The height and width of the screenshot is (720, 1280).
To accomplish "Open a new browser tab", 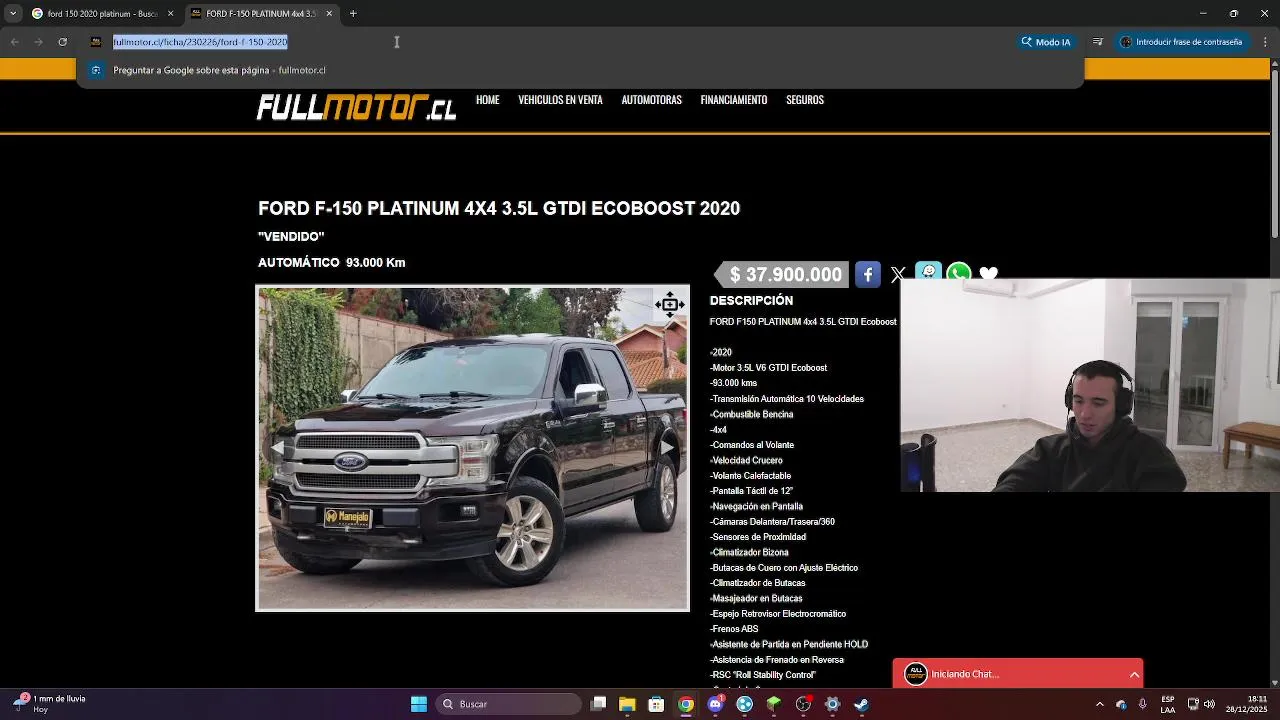I will click(x=353, y=13).
